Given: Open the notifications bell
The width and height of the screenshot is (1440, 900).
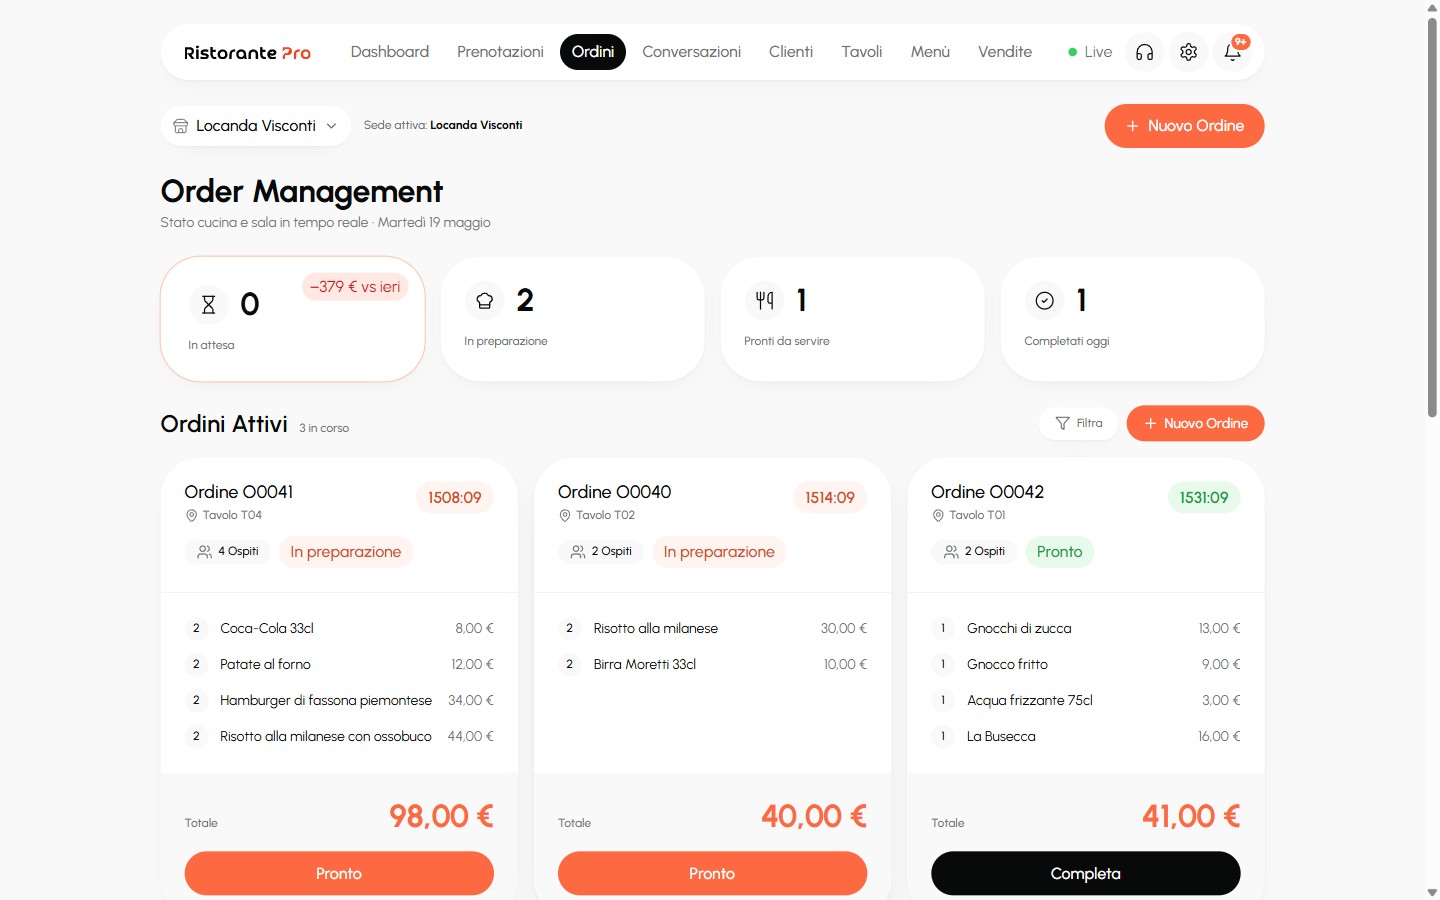Looking at the screenshot, I should 1232,52.
